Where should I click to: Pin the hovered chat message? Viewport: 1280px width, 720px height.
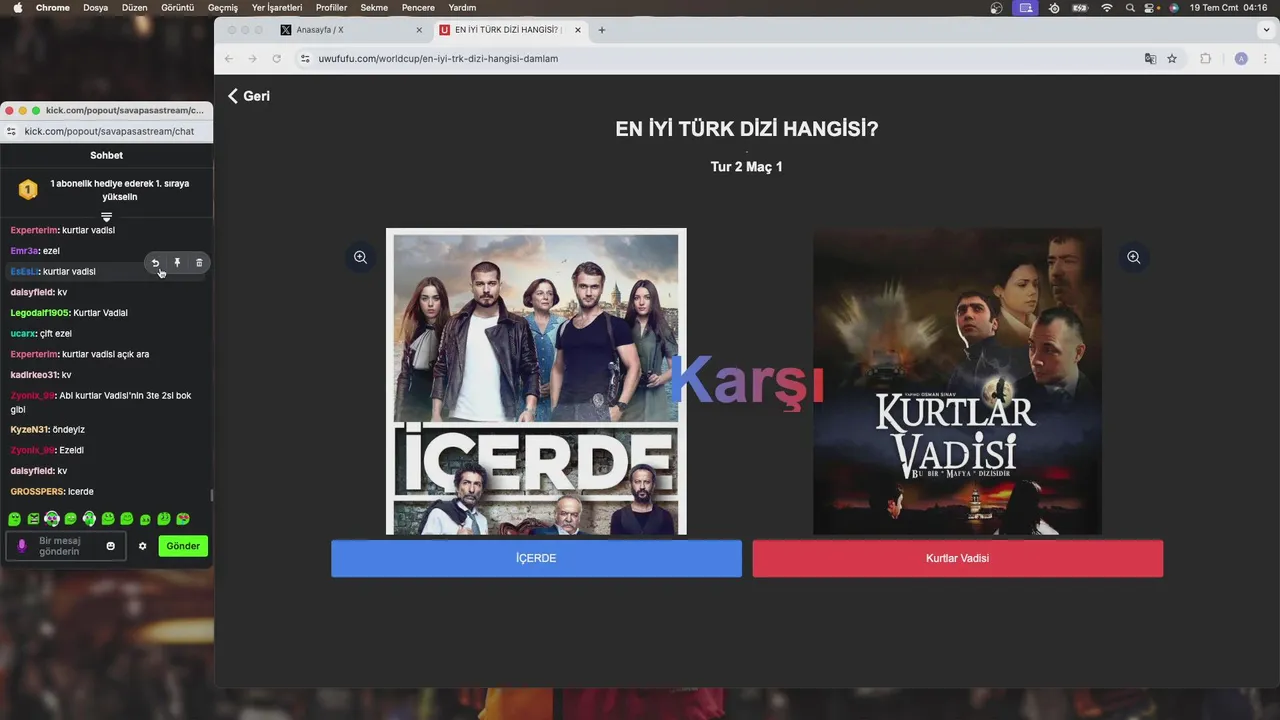pyautogui.click(x=177, y=263)
